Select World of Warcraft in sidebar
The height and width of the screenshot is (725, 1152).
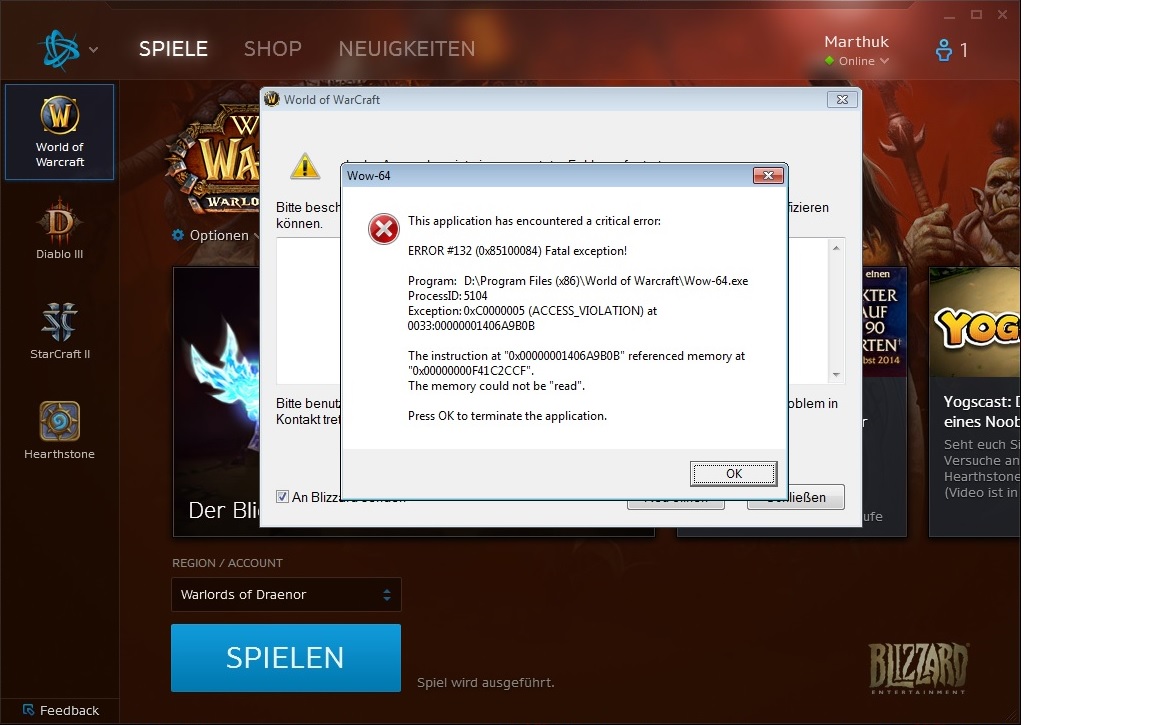(60, 131)
